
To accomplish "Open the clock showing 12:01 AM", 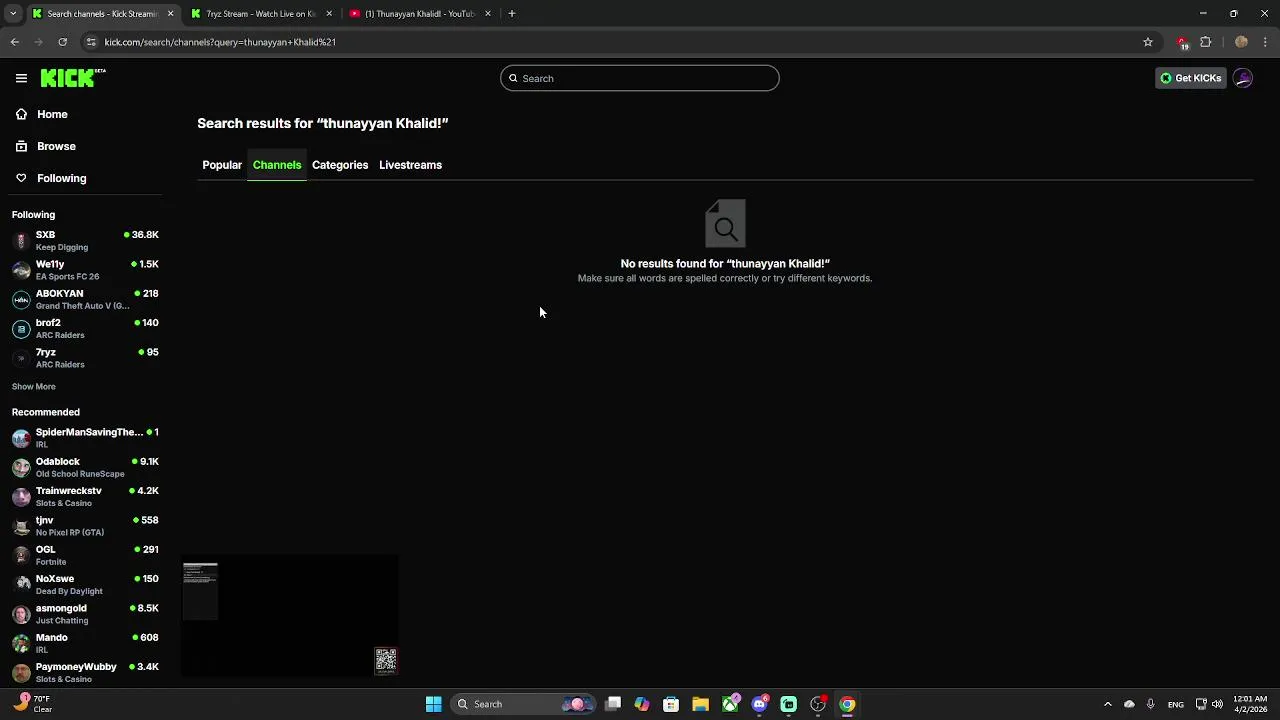I will 1250,704.
